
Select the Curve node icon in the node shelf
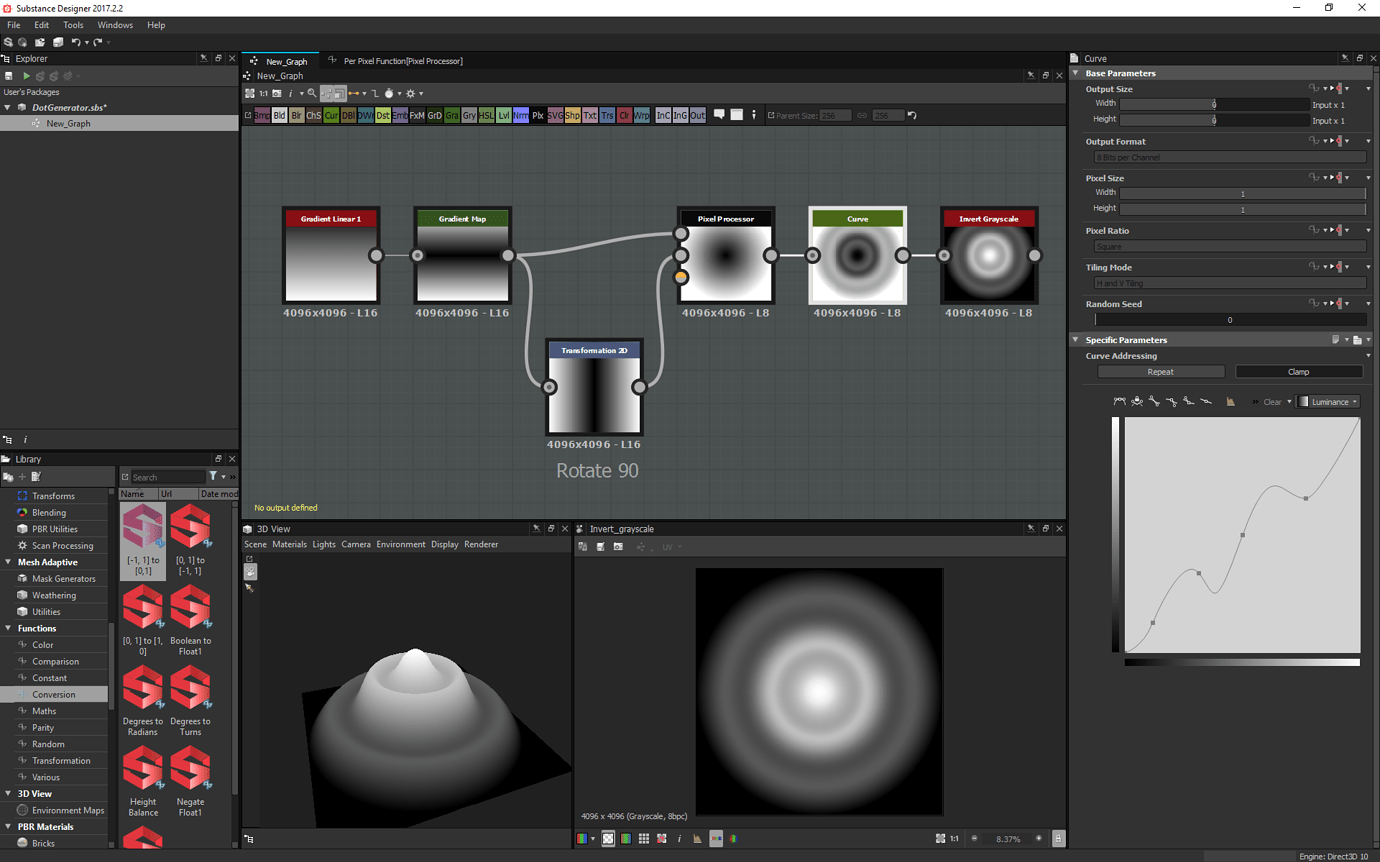pyautogui.click(x=332, y=115)
